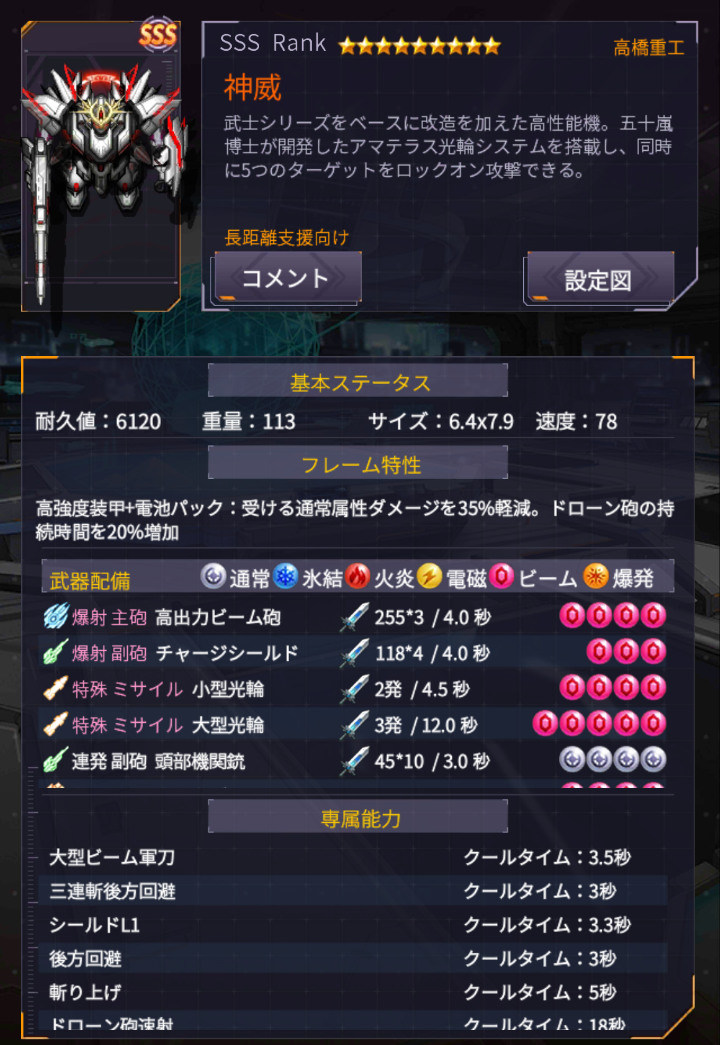Click the 爆発 orange attribute icon
This screenshot has height=1045, width=720.
click(x=596, y=576)
